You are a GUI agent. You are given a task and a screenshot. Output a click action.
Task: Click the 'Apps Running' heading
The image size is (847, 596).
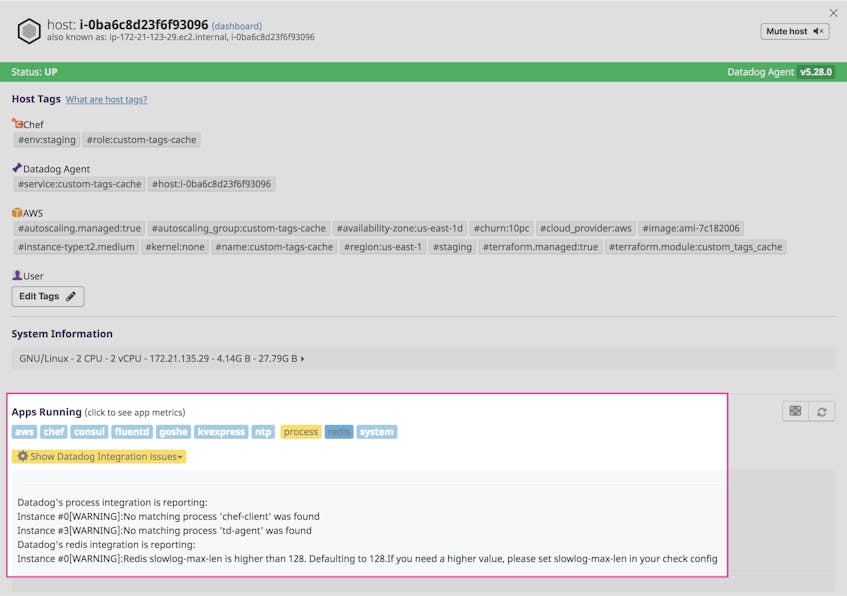pyautogui.click(x=46, y=412)
